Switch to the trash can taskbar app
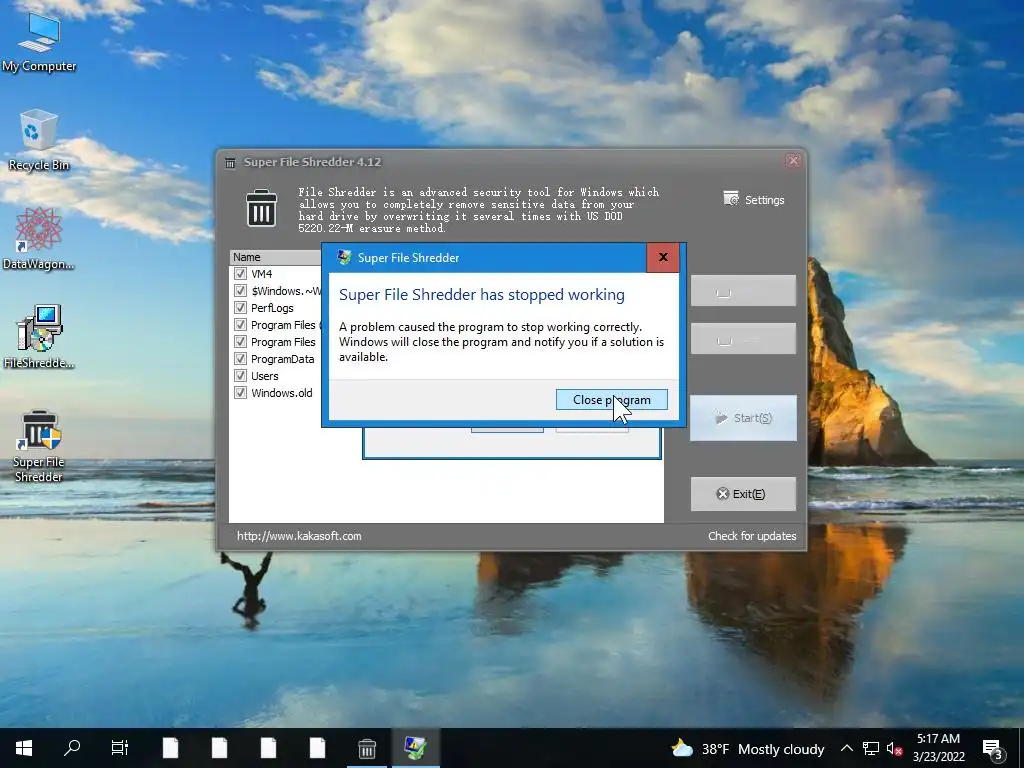This screenshot has height=768, width=1024. point(367,748)
